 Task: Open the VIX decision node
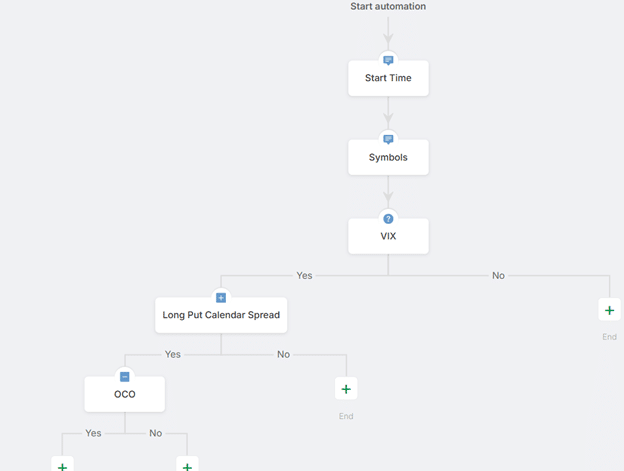pos(388,236)
